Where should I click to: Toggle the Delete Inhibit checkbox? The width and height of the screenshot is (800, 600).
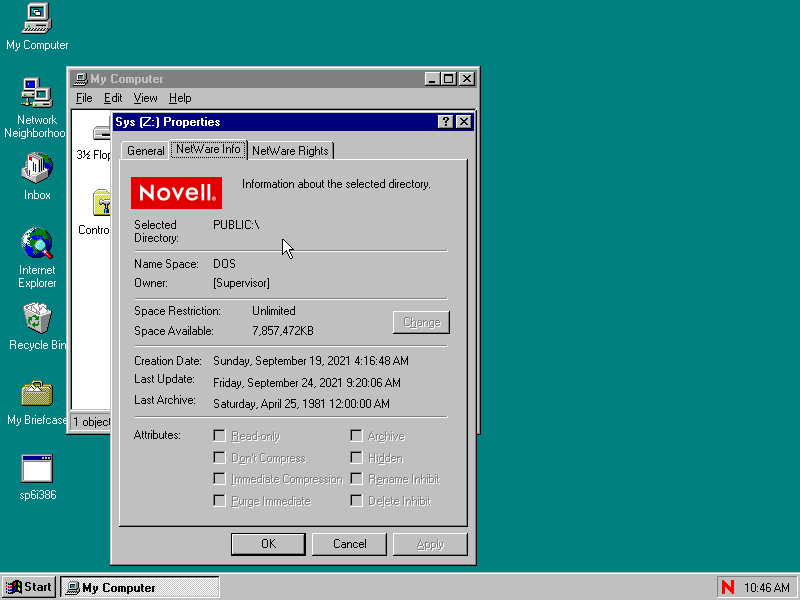[356, 501]
